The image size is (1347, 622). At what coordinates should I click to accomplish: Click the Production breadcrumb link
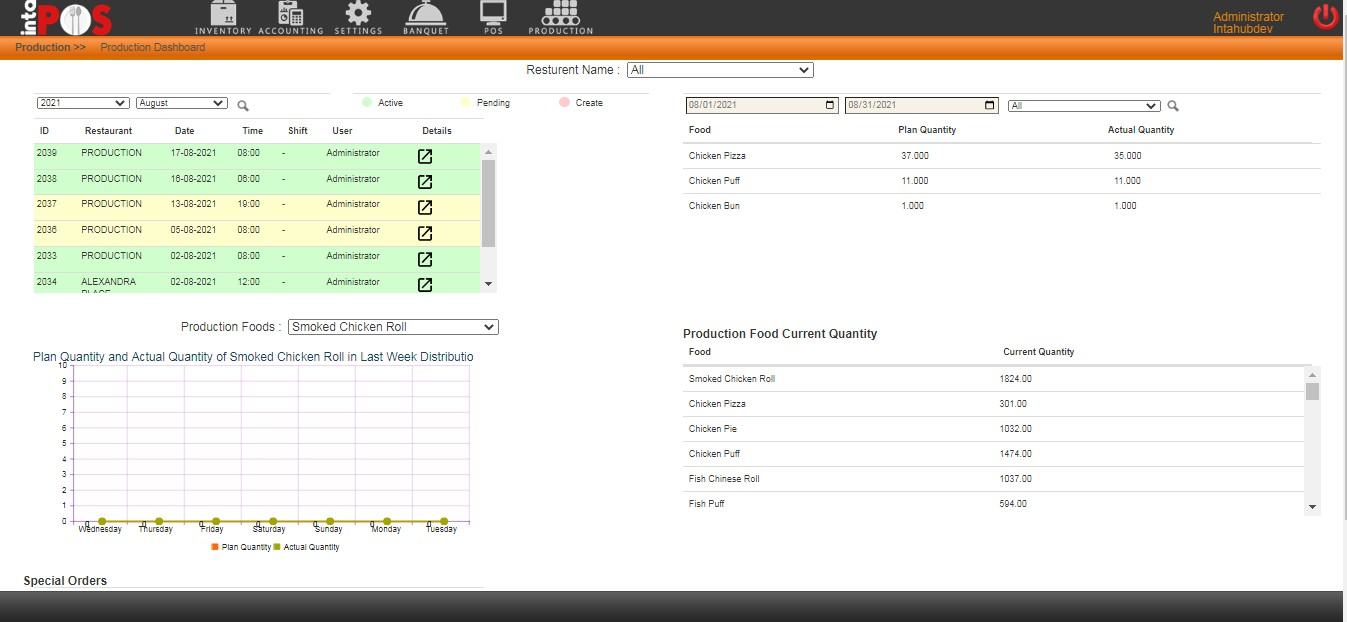(x=50, y=47)
